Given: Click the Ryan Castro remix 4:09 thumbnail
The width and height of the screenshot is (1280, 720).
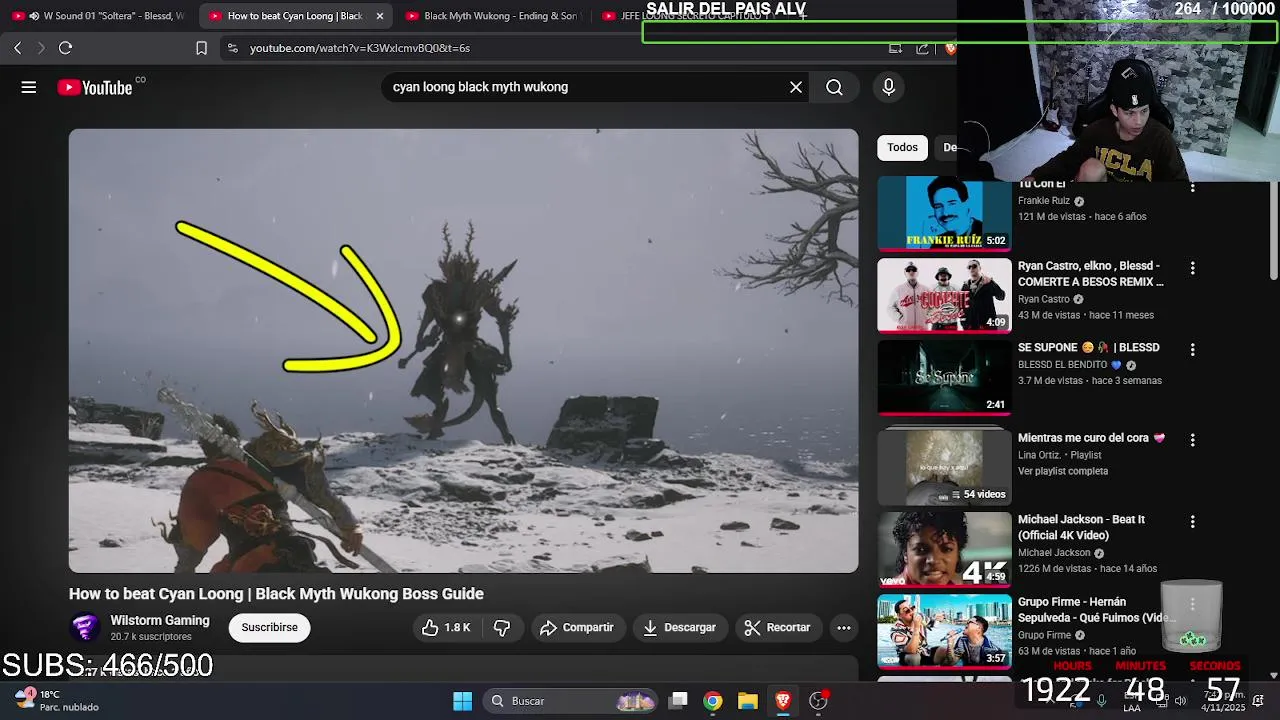Looking at the screenshot, I should [944, 295].
